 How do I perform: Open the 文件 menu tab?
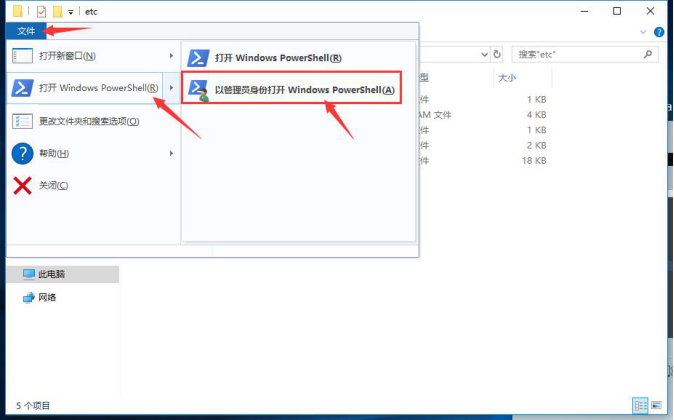[26, 31]
